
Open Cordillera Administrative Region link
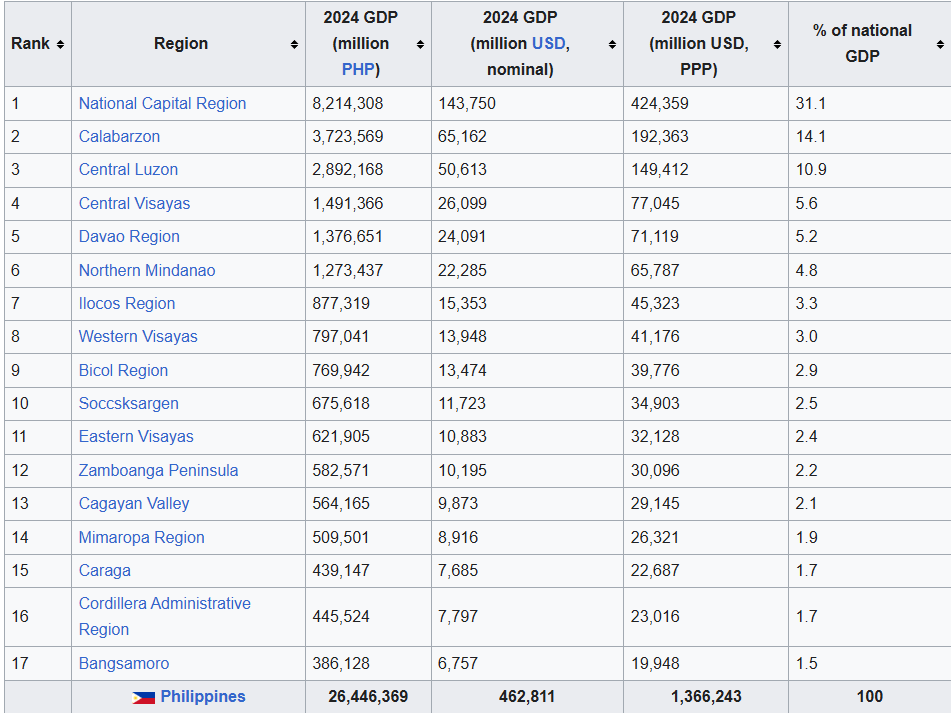pos(164,617)
